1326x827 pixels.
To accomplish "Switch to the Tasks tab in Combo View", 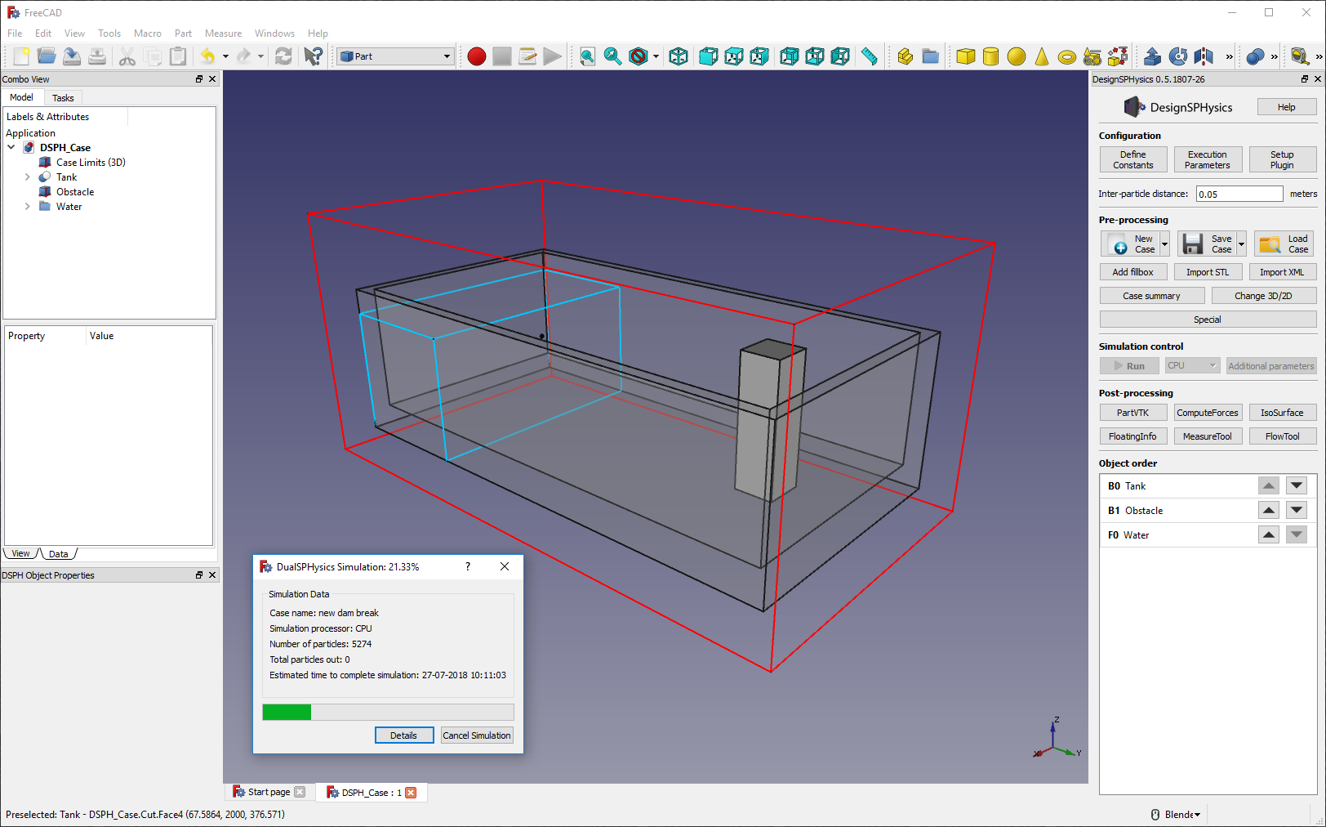I will coord(62,97).
